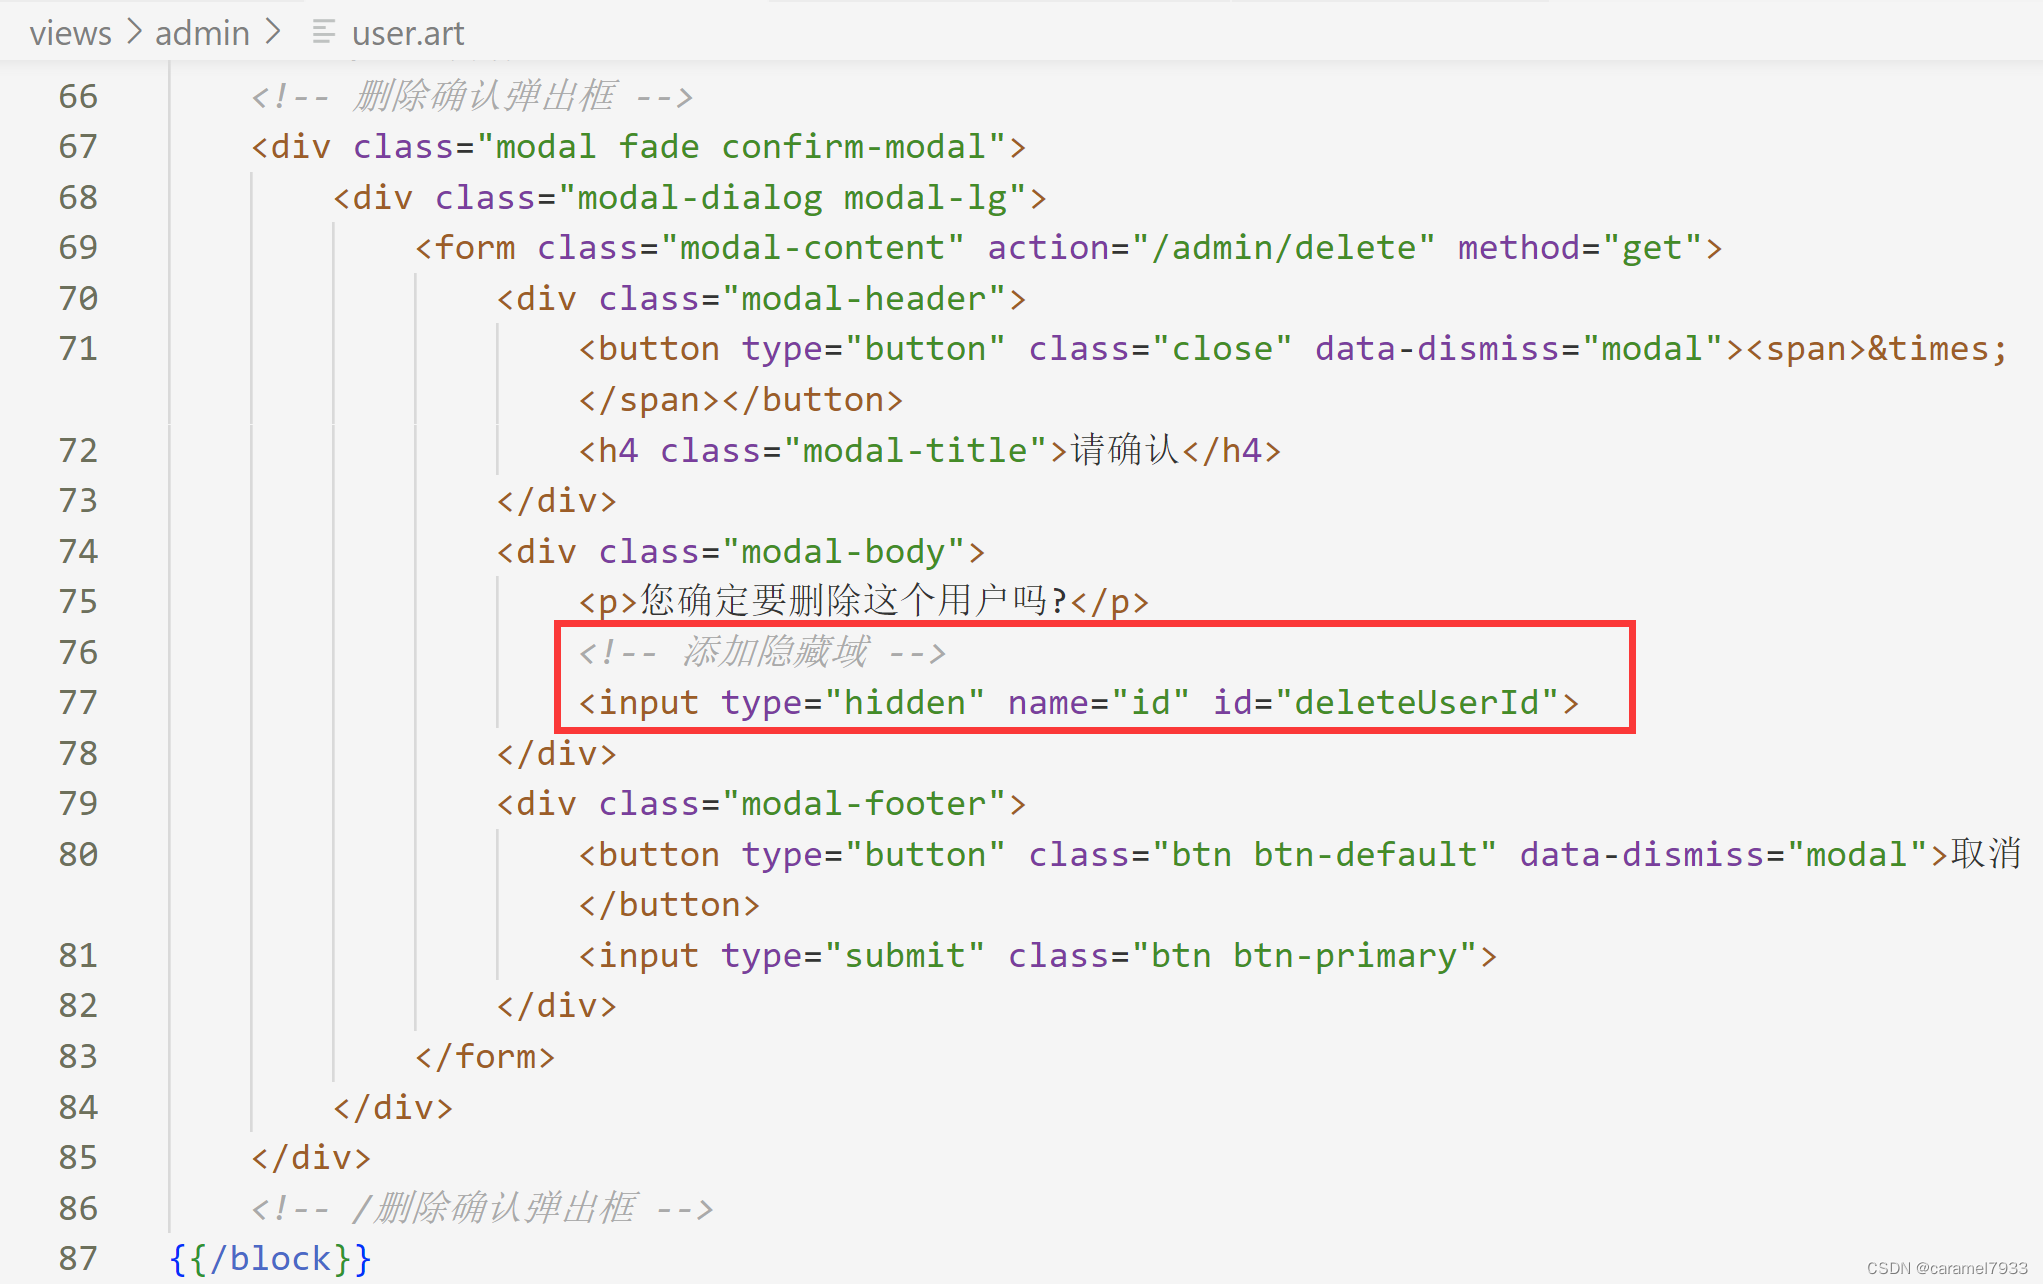
Task: Click the file icon beside user.art
Action: pos(323,33)
